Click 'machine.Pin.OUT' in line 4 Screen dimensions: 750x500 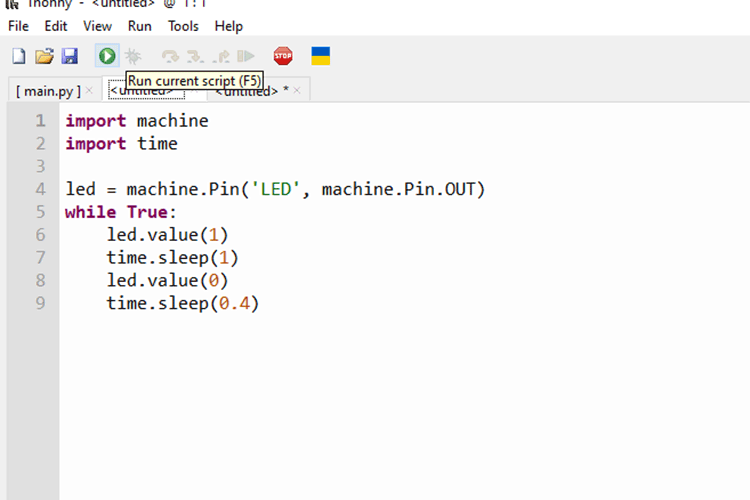[398, 189]
